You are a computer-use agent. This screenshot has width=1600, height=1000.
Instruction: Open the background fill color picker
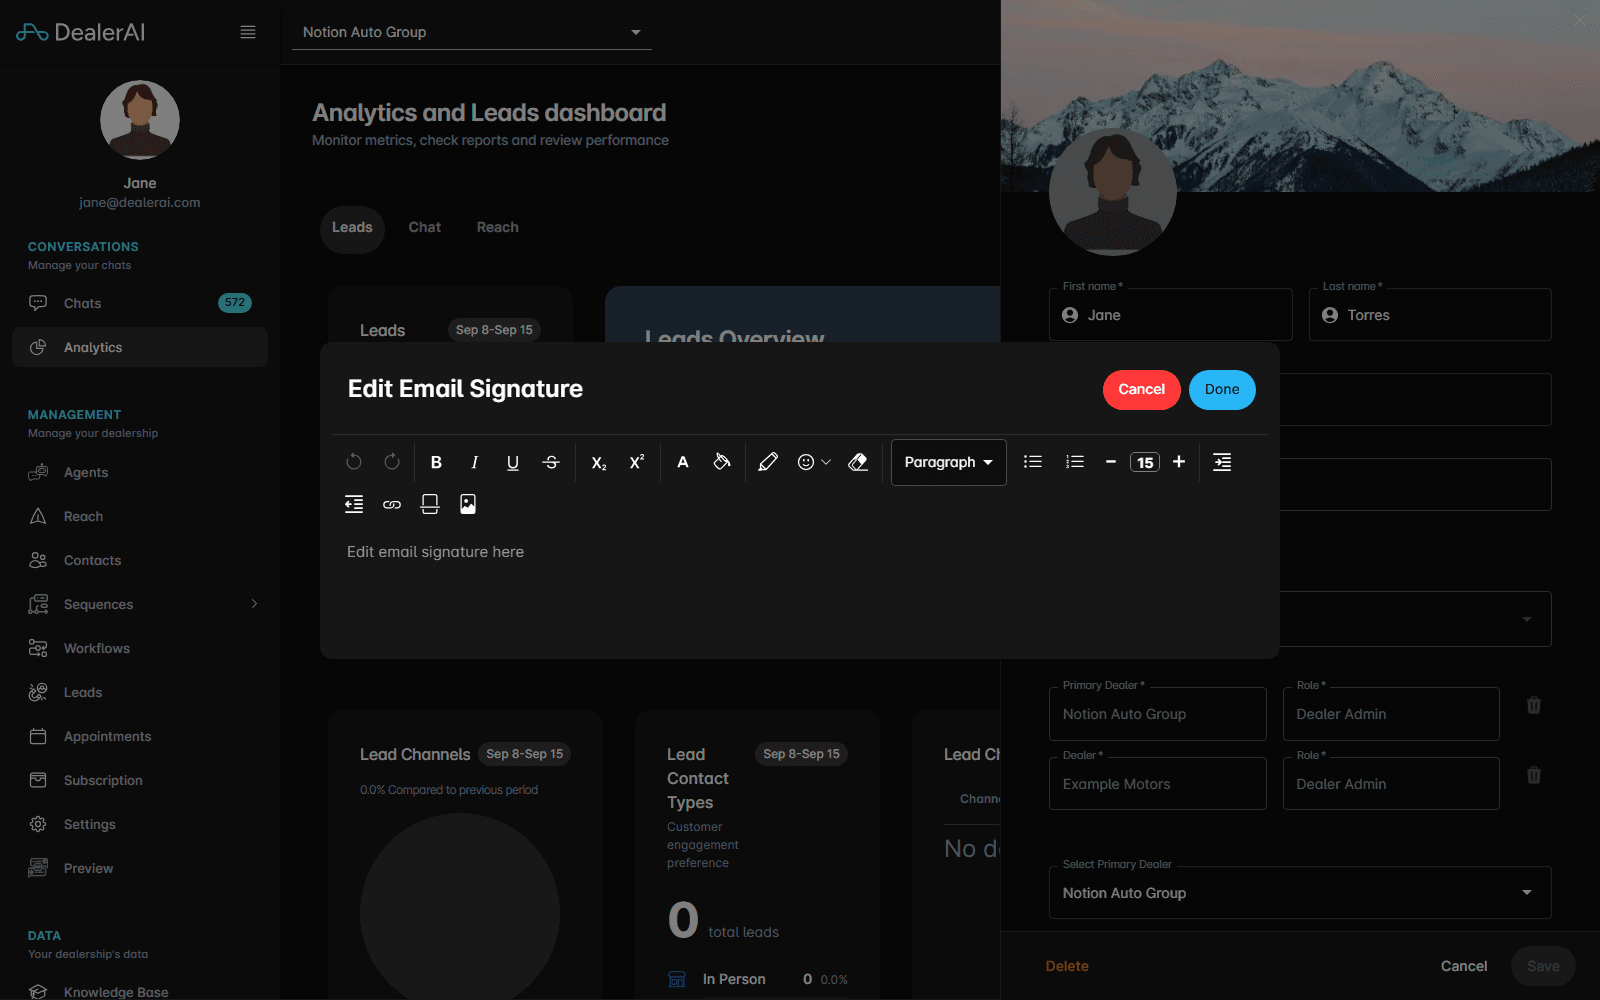pos(721,462)
